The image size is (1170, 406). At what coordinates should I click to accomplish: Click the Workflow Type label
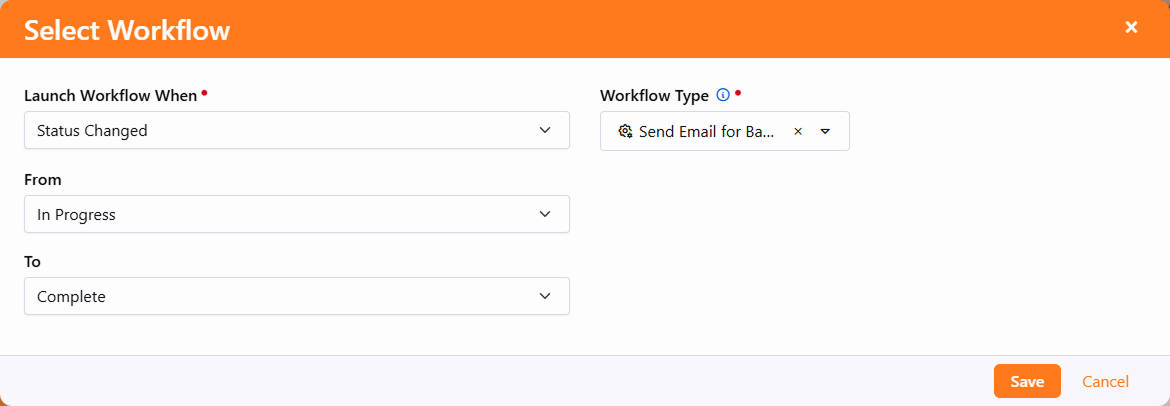(654, 96)
